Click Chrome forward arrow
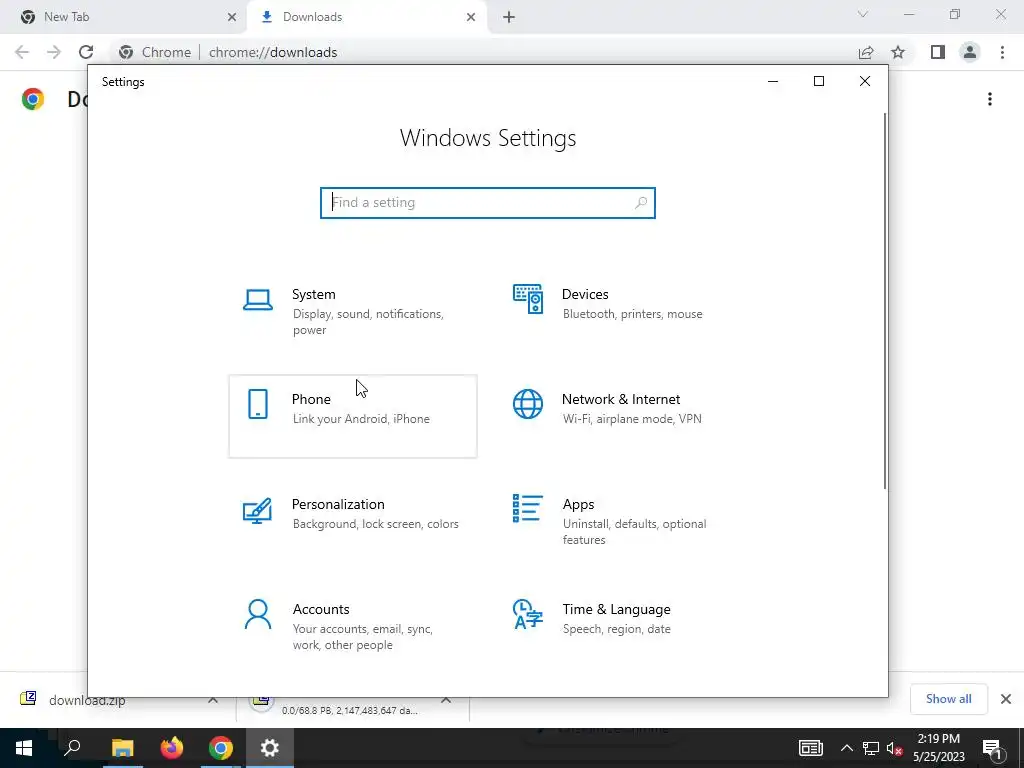Image resolution: width=1024 pixels, height=768 pixels. point(54,52)
